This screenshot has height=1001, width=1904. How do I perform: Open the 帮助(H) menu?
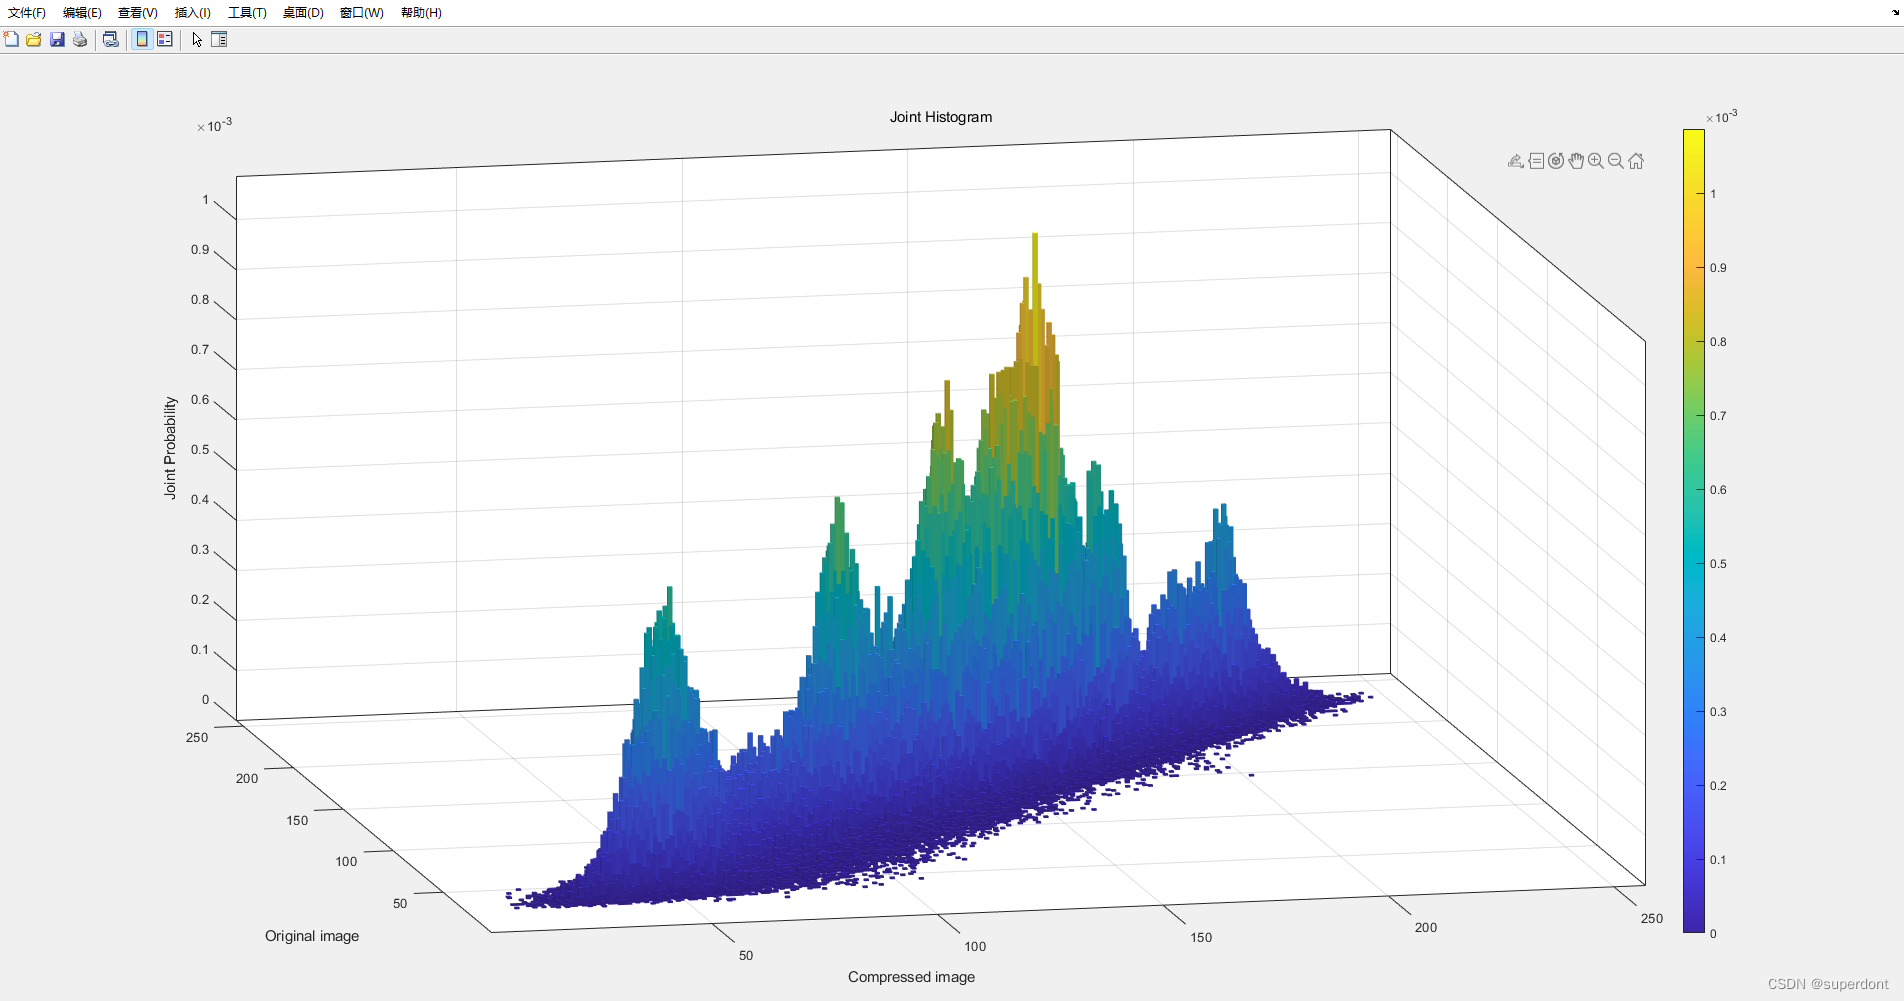click(x=421, y=13)
